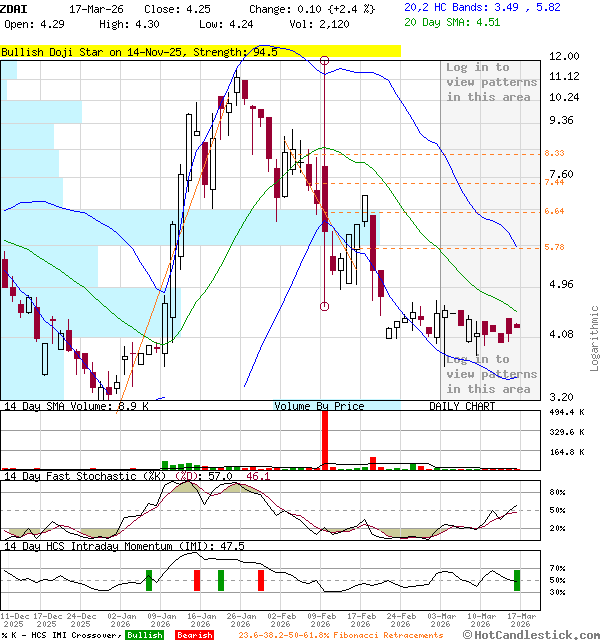Click the HotCandlestick.com watermark link
This screenshot has height=640, width=600.
pos(532,635)
